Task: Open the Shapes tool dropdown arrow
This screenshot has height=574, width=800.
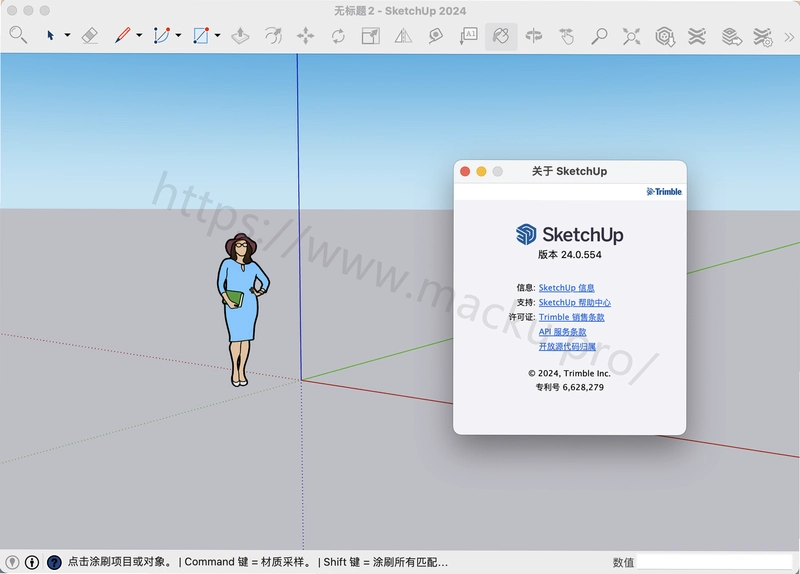Action: pos(217,35)
